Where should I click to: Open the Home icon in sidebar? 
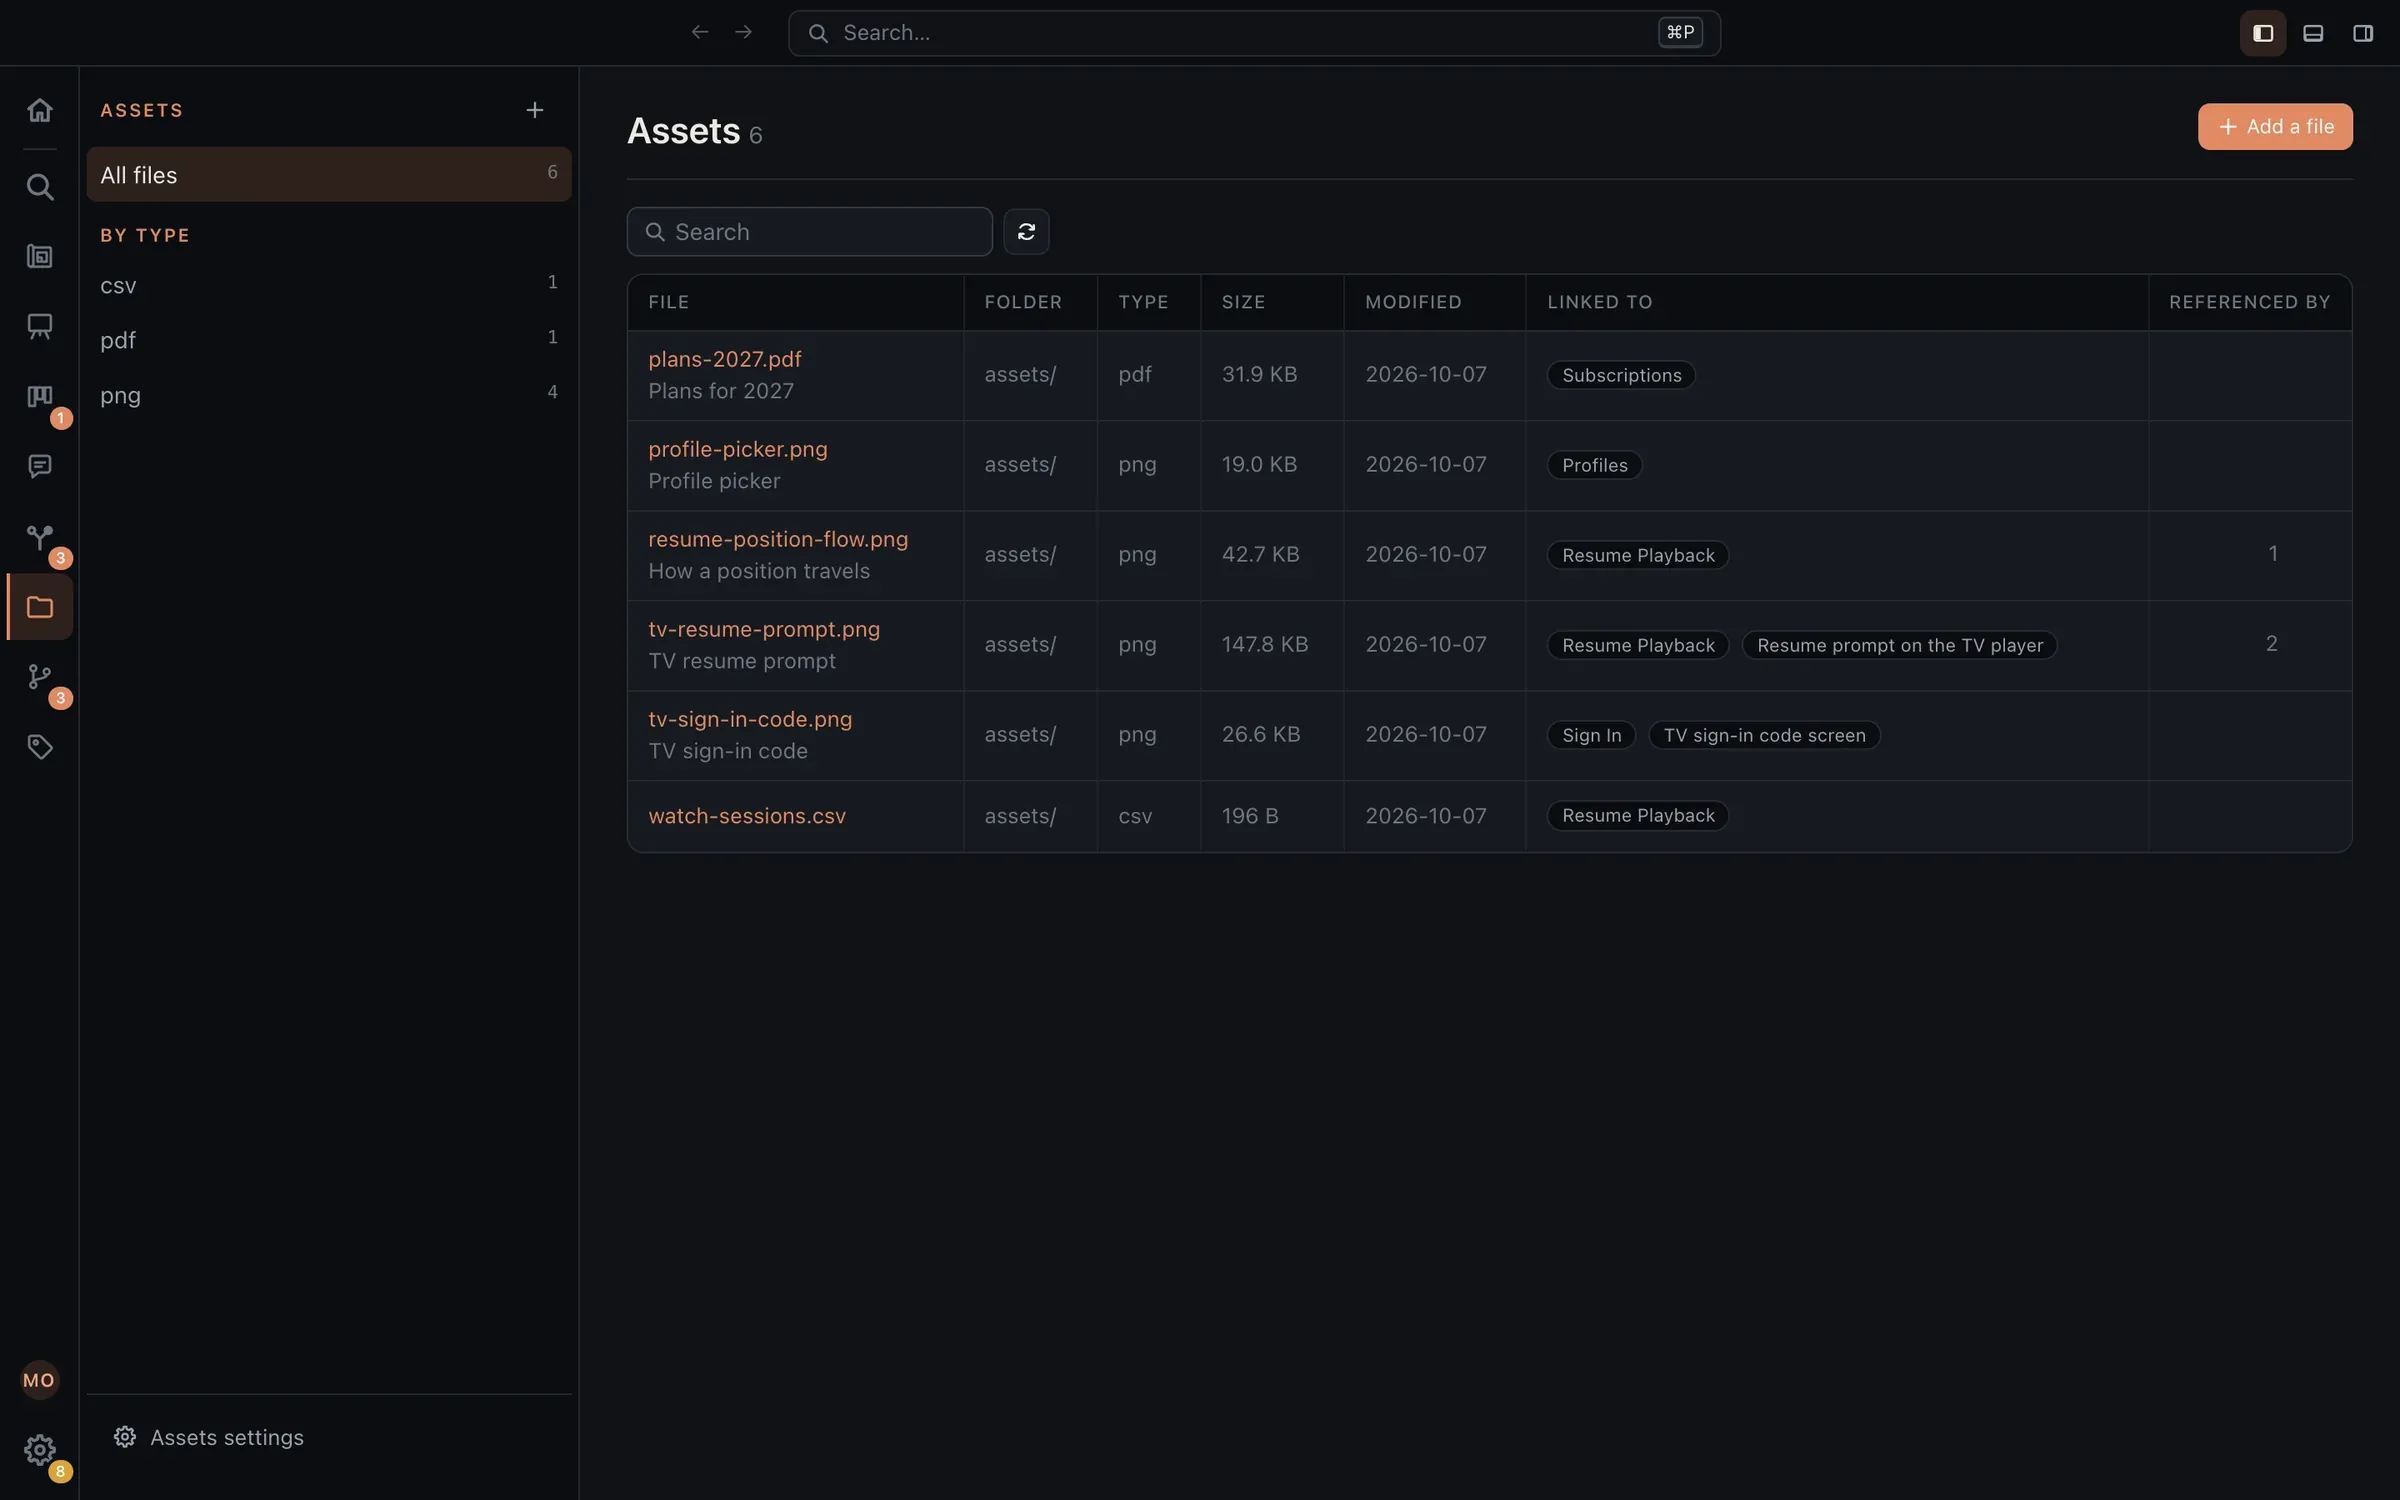[x=40, y=110]
